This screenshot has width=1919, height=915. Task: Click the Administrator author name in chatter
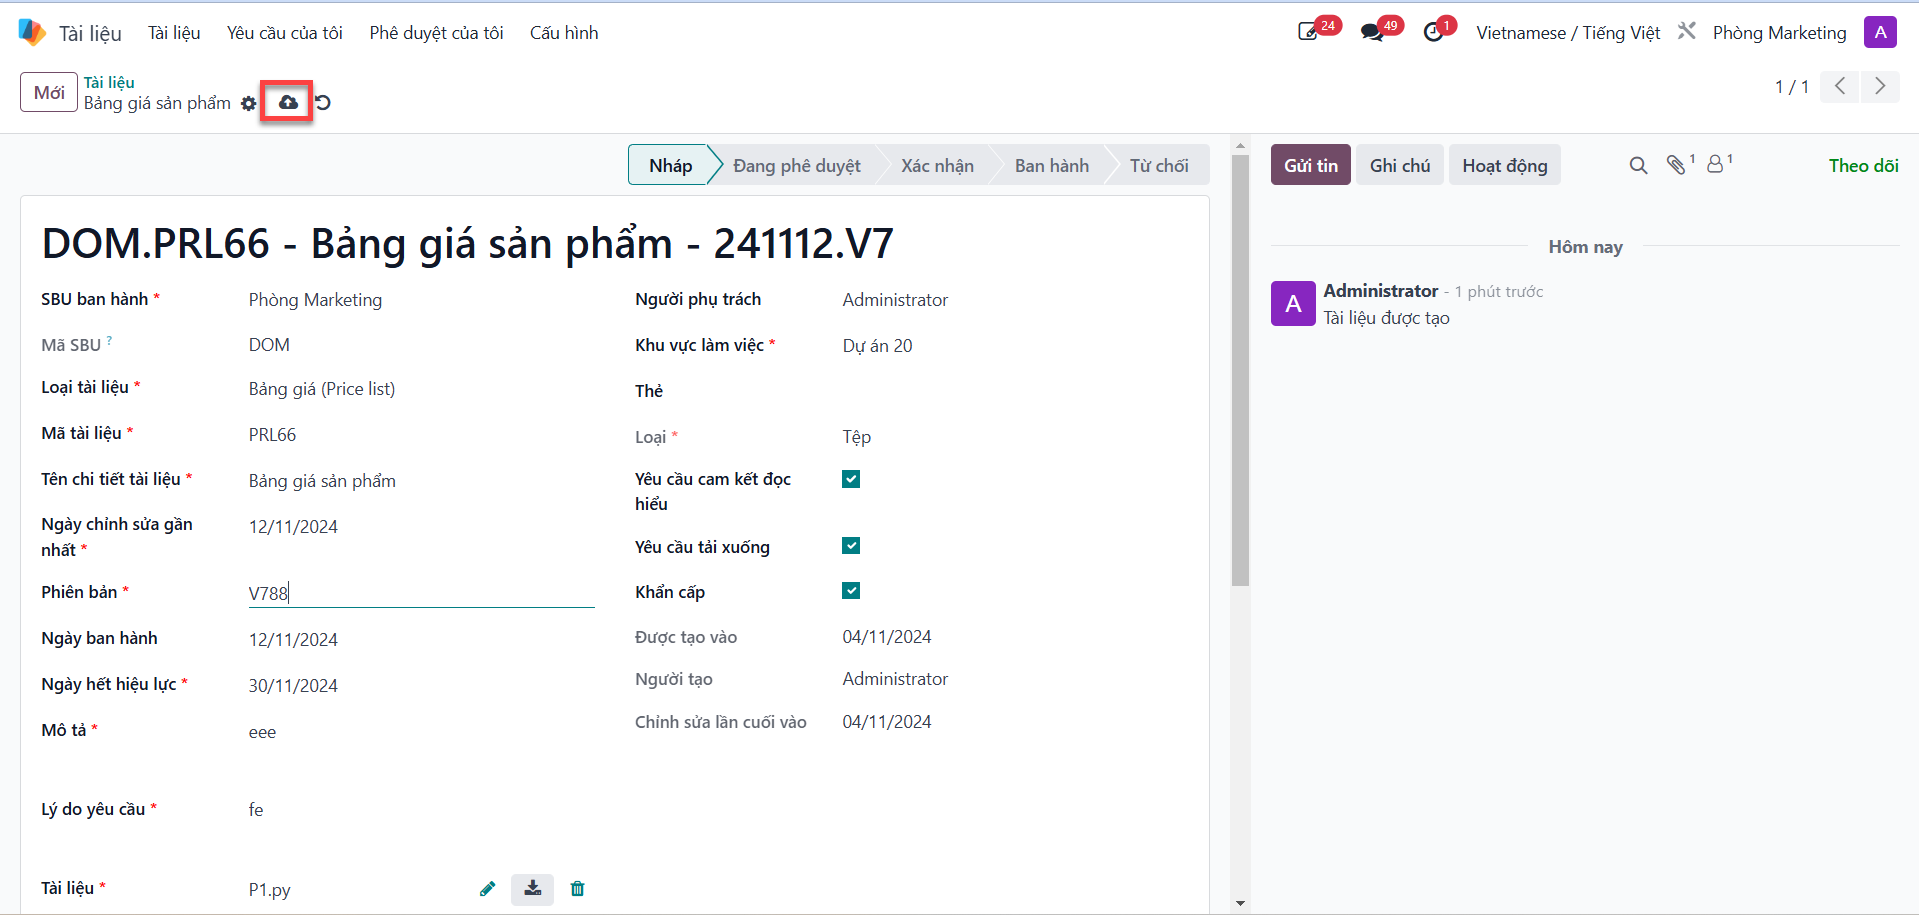point(1380,291)
